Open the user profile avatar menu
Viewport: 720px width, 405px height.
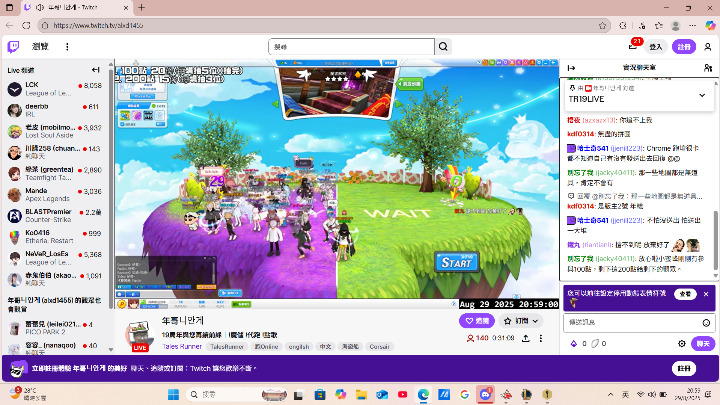[x=708, y=46]
